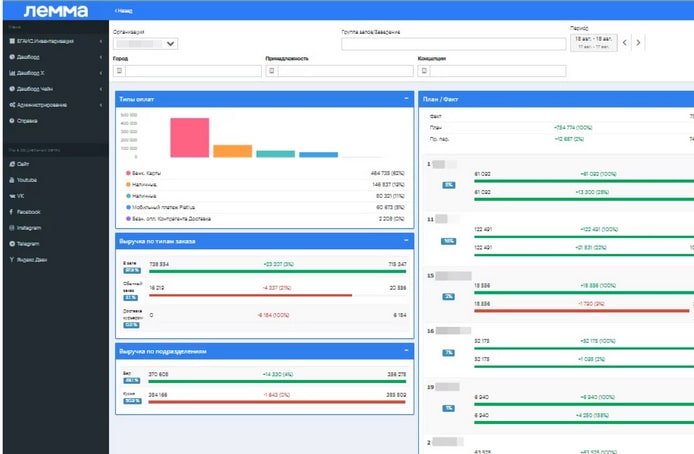
Task: Click the green В зале progress bar
Action: (278, 271)
